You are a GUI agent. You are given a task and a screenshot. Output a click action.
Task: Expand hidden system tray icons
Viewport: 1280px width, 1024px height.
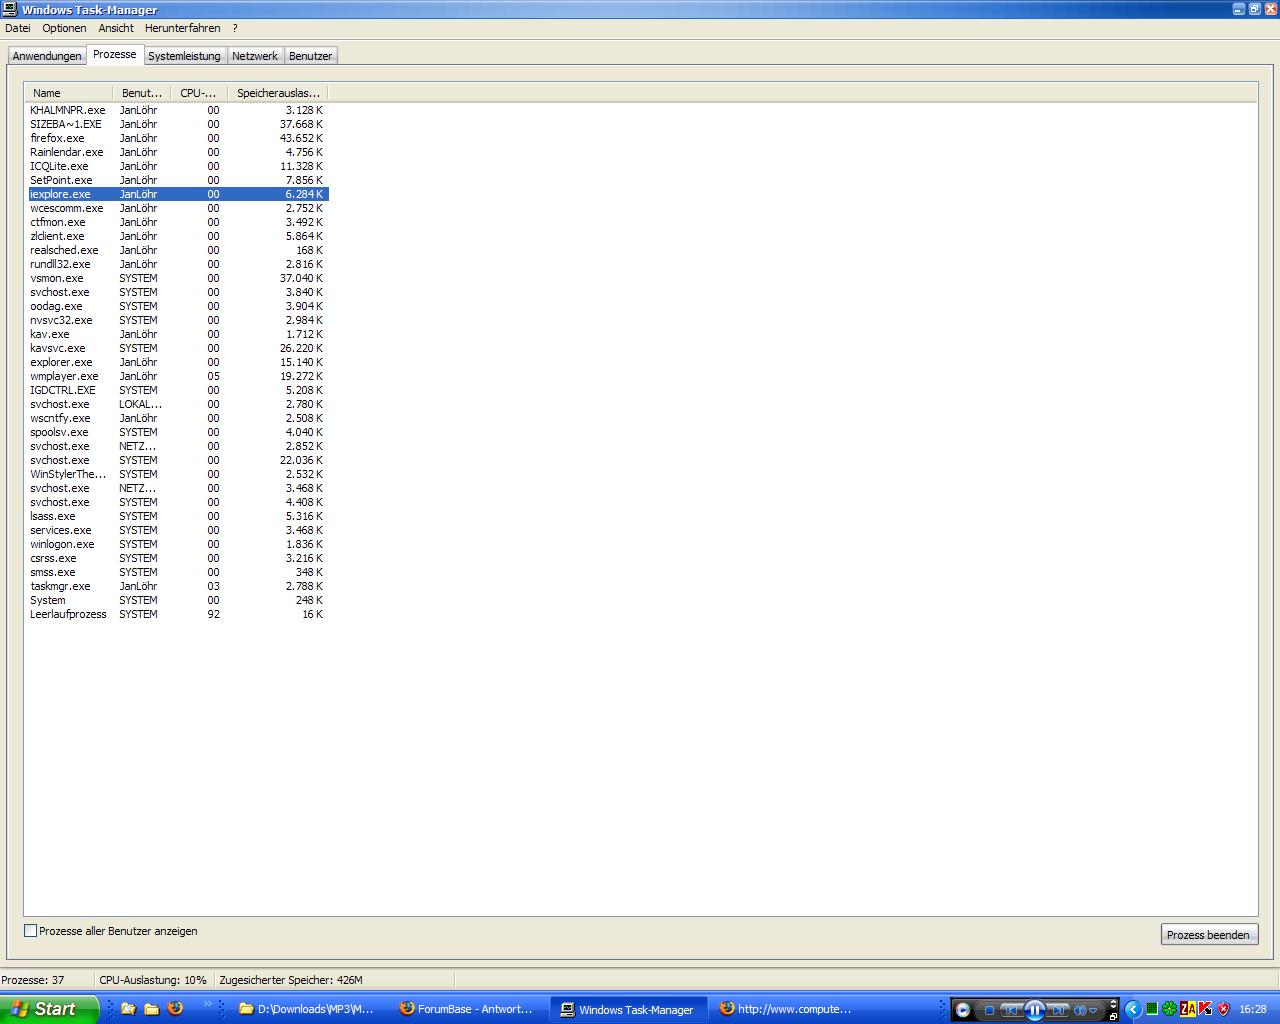click(1133, 1009)
